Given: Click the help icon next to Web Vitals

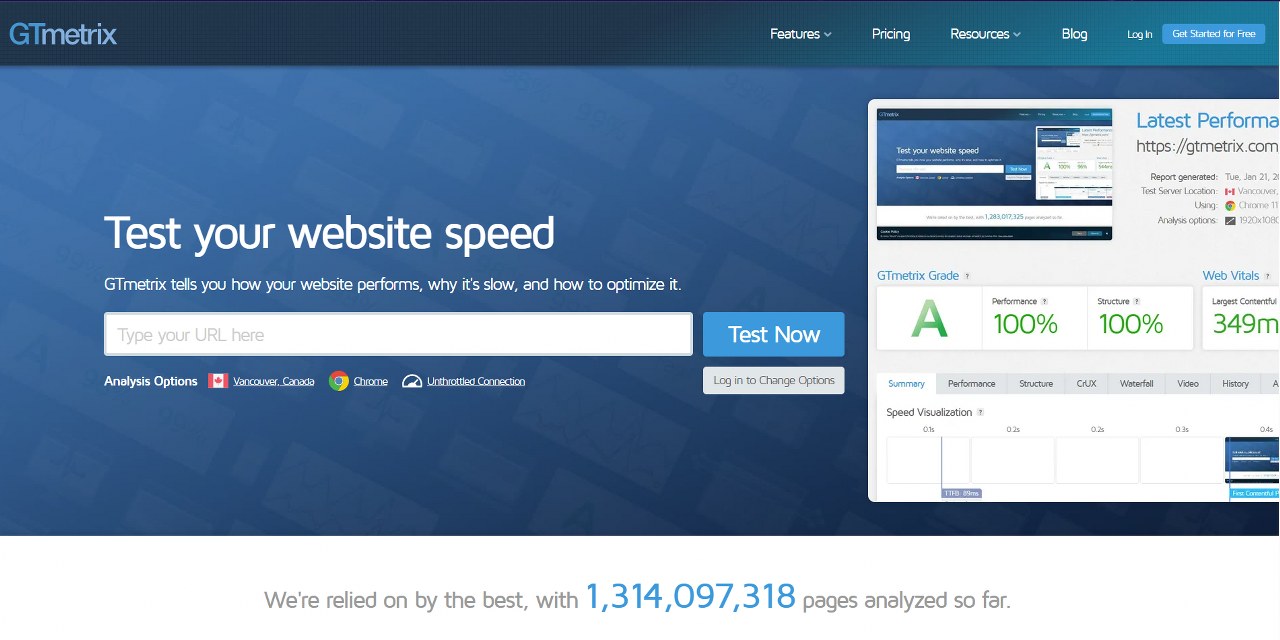Looking at the screenshot, I should pos(1269,276).
